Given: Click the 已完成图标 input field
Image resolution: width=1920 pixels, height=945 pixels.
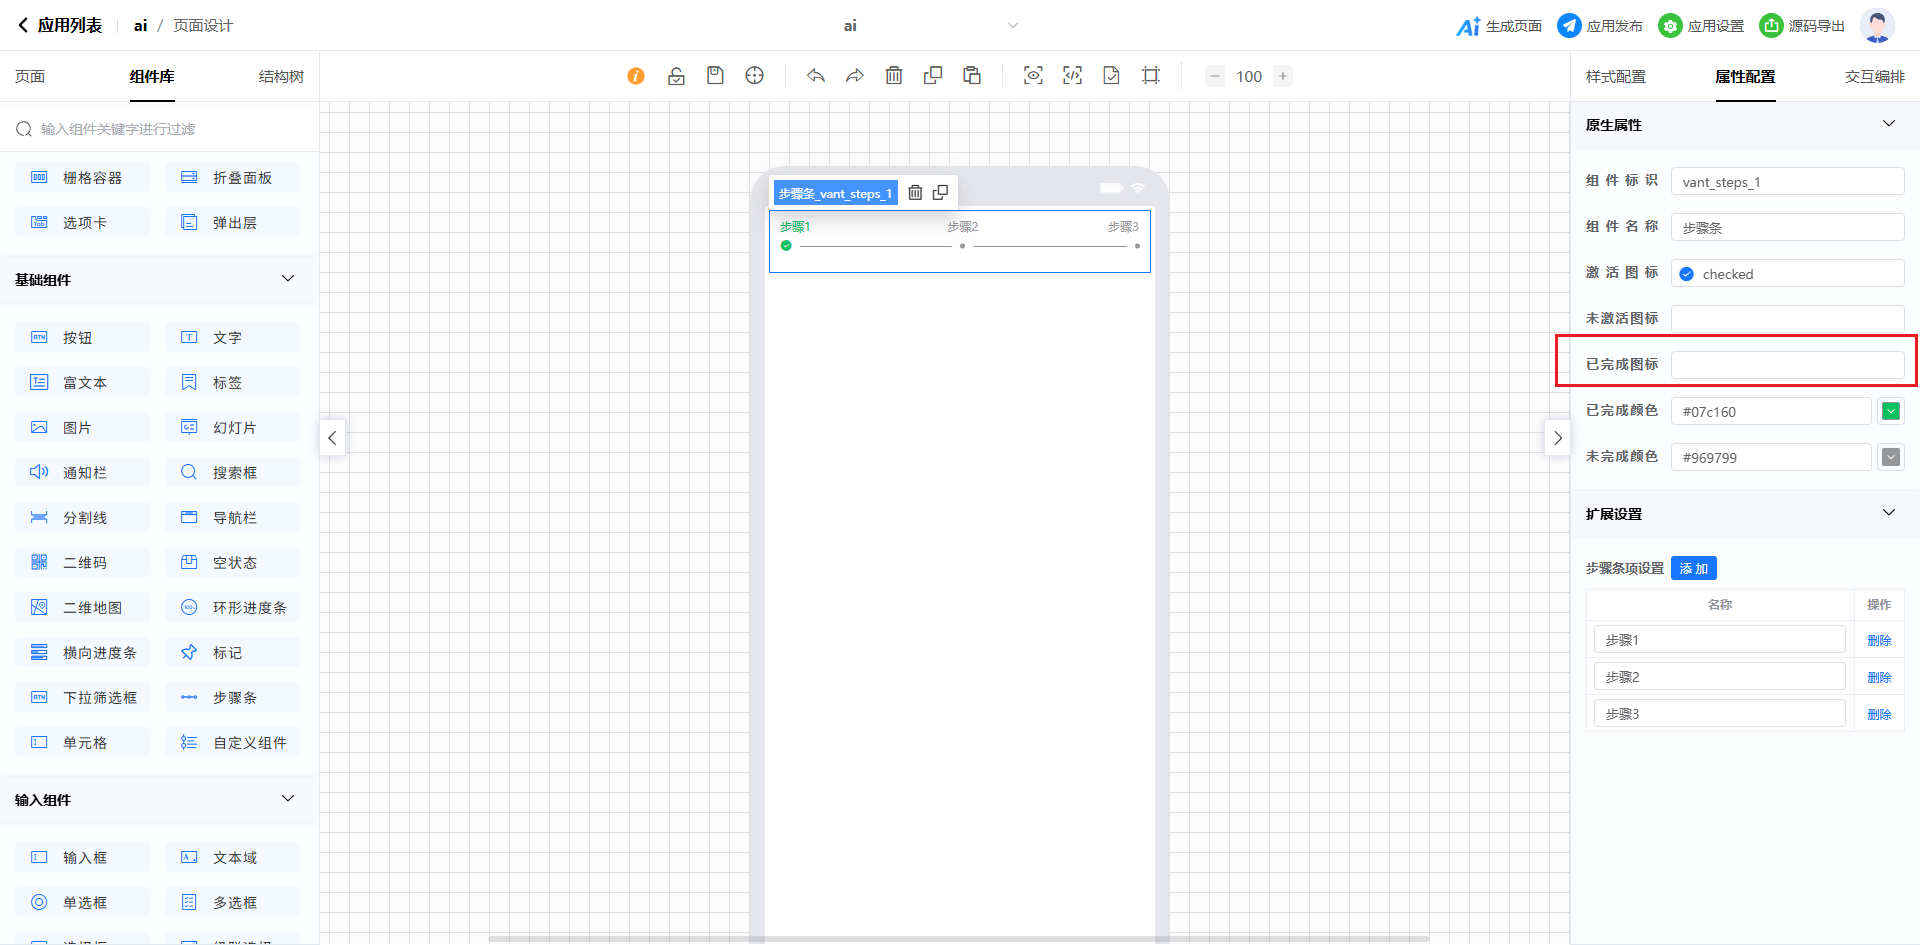Looking at the screenshot, I should [1787, 365].
